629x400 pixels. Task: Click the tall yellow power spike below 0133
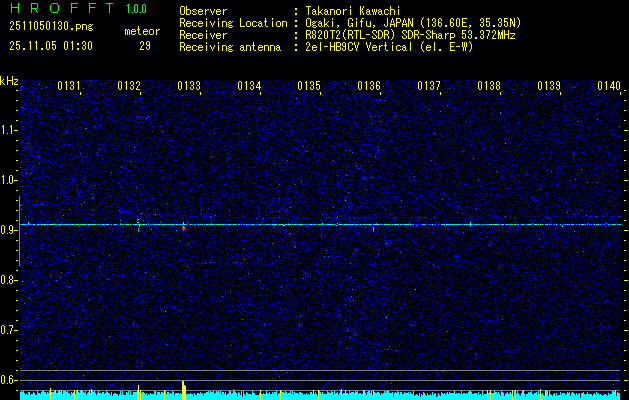(x=184, y=390)
